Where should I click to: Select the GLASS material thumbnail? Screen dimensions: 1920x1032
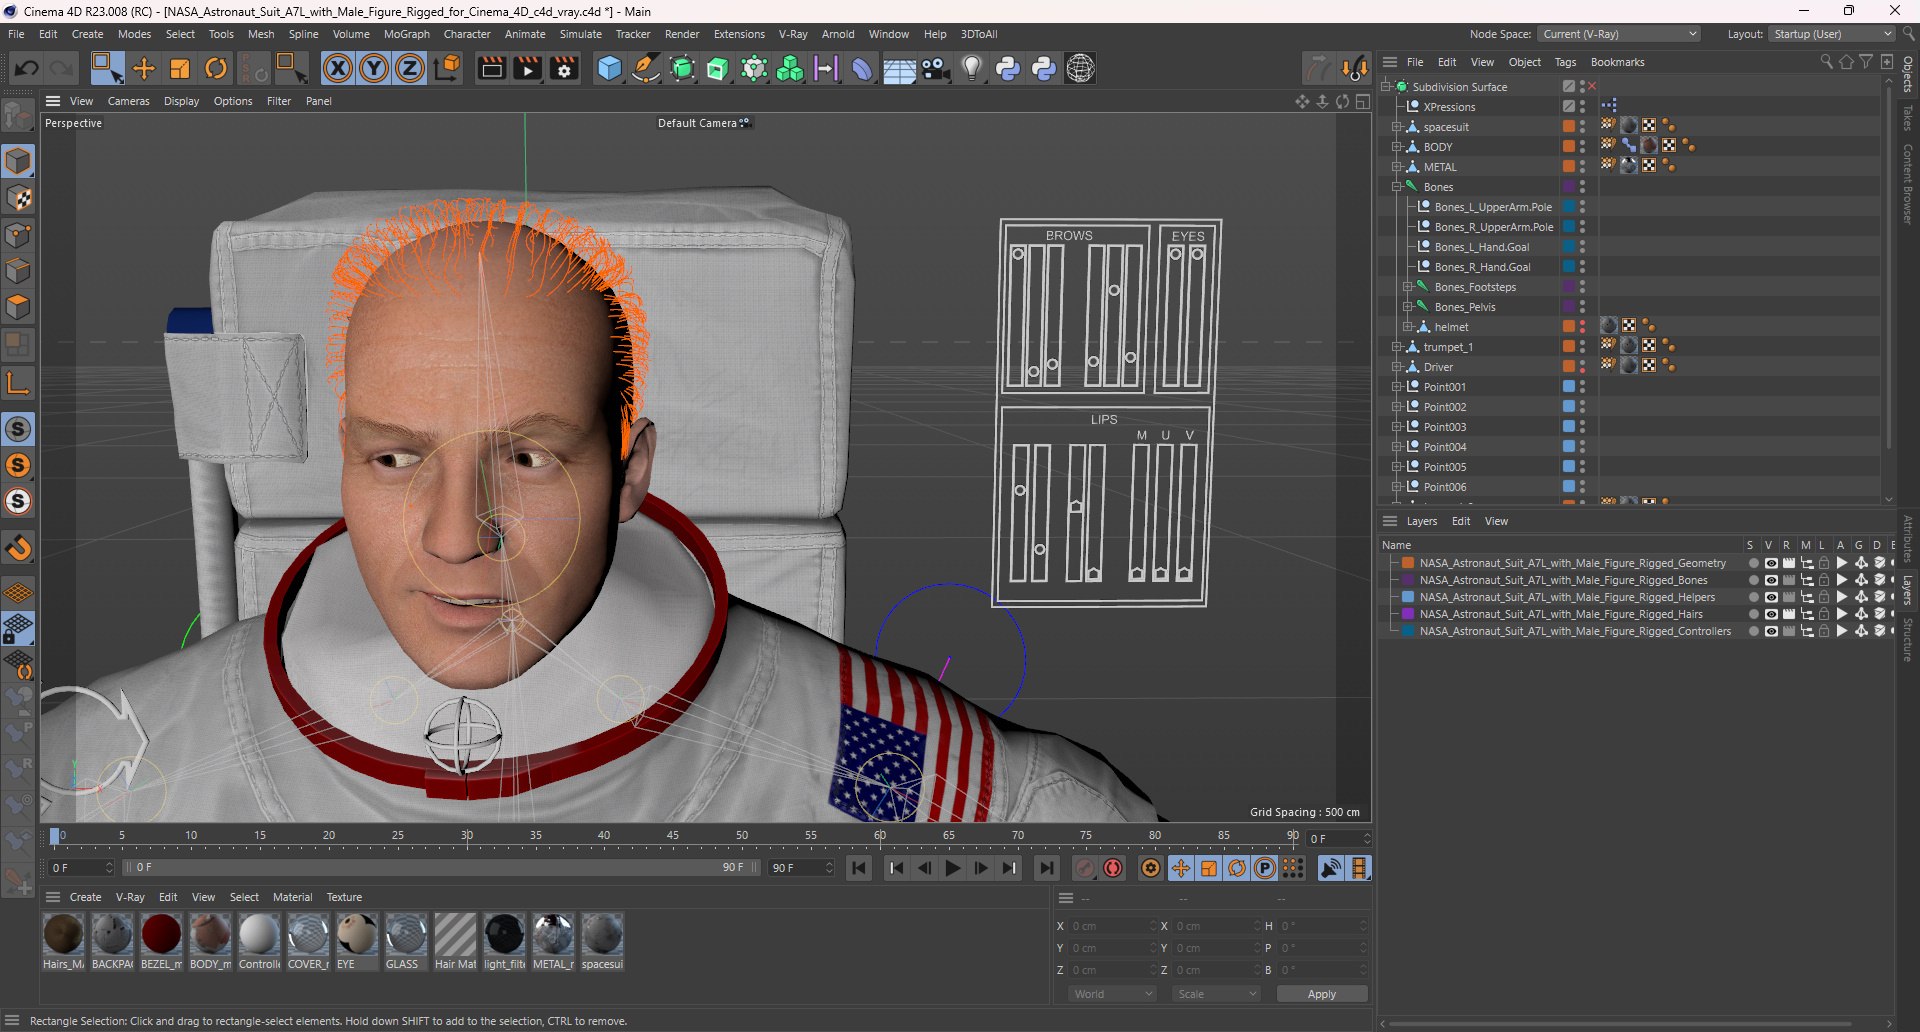coord(406,934)
